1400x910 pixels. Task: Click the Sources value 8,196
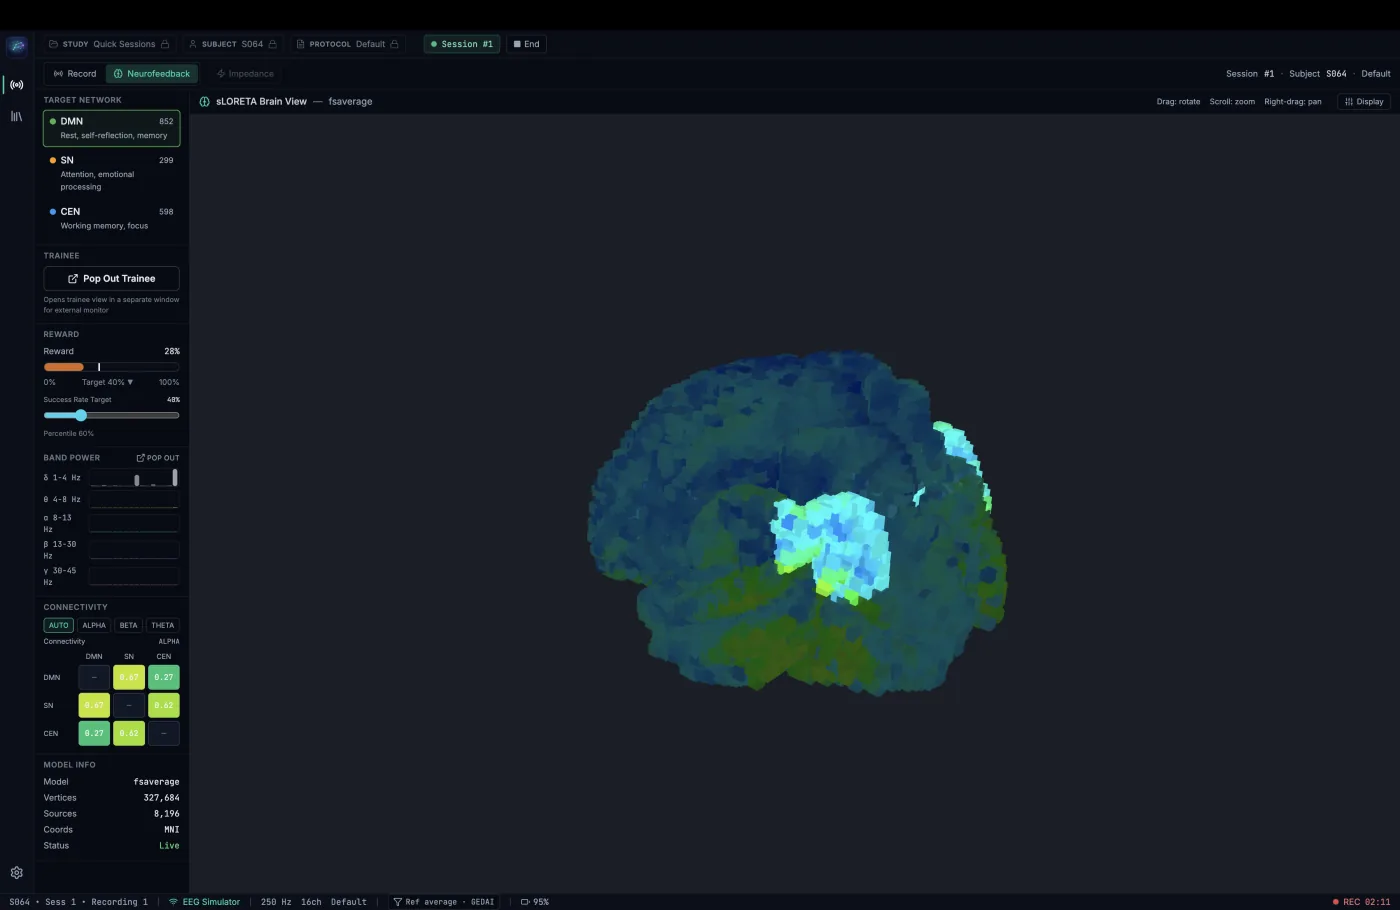tap(167, 814)
